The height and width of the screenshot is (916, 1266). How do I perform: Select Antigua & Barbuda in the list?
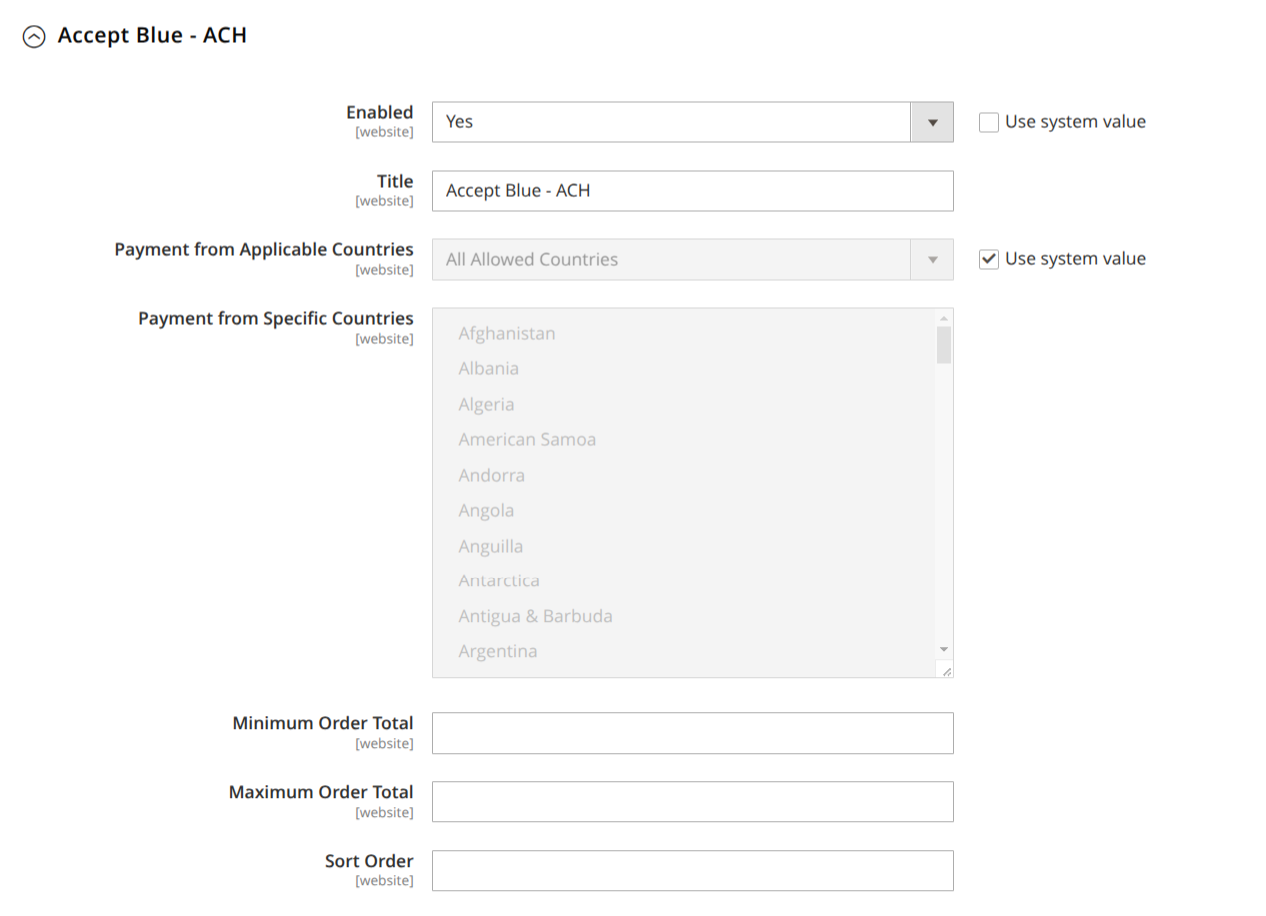[x=535, y=616]
